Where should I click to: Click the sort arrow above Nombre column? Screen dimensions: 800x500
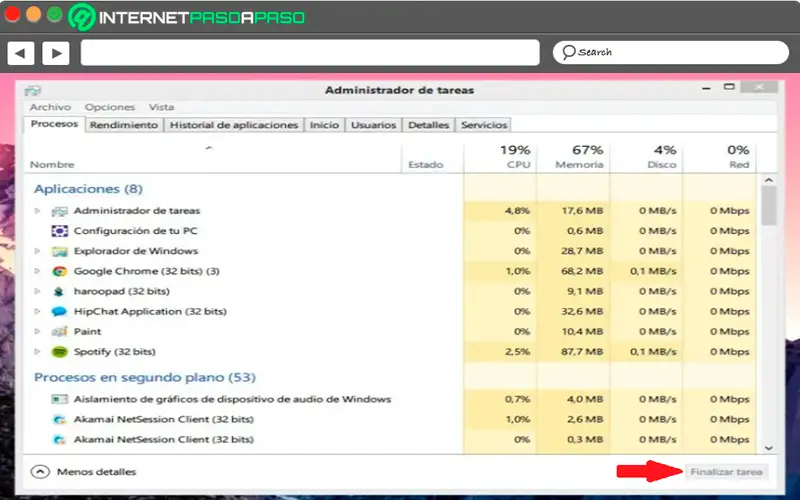(x=209, y=148)
